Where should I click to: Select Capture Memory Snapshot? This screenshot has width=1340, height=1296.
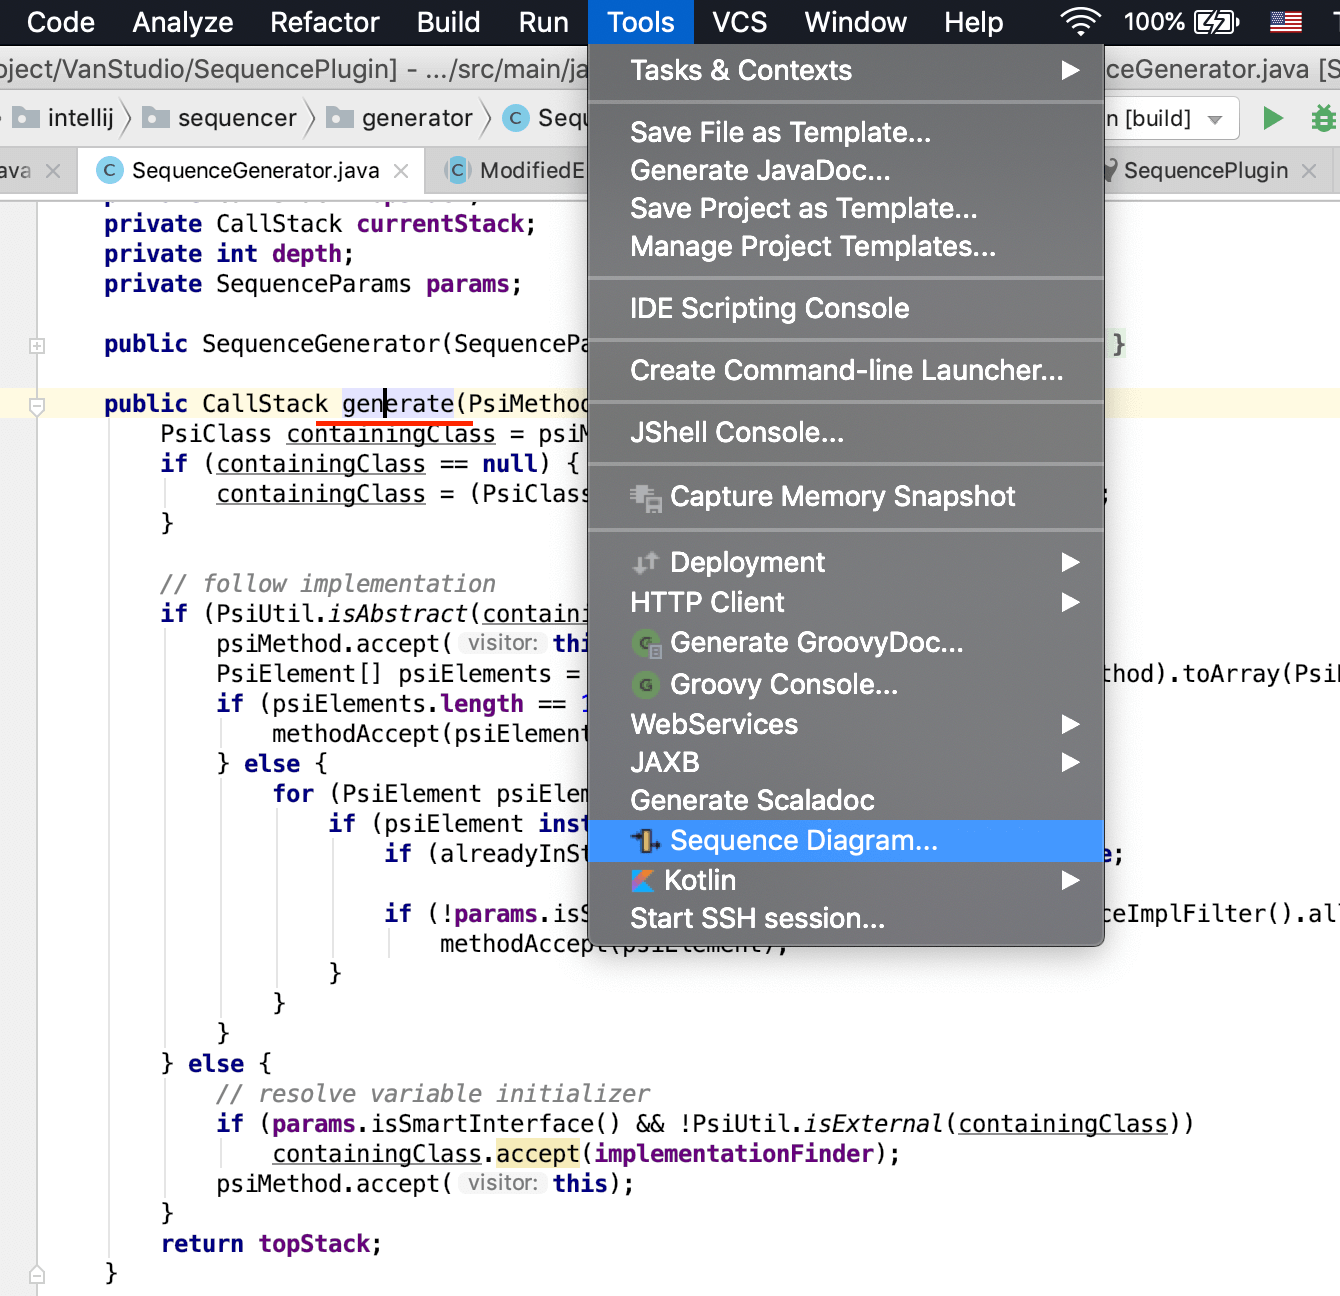tap(846, 497)
